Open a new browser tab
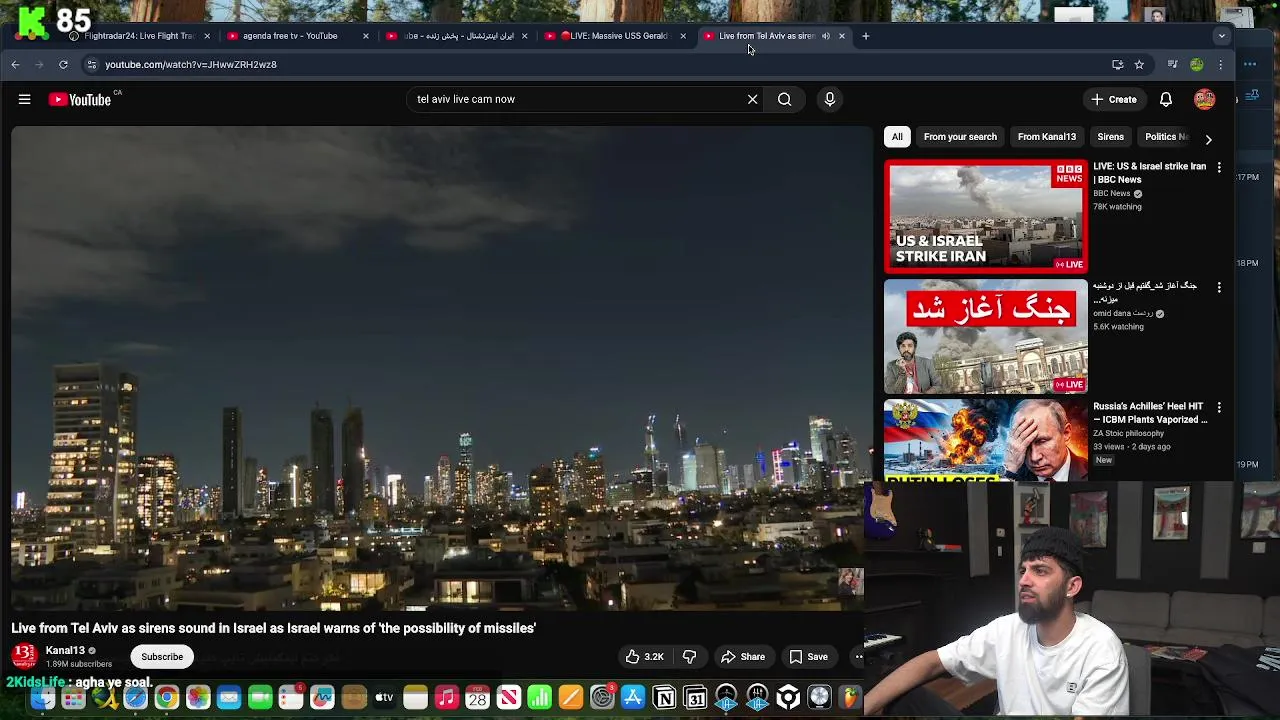 pos(866,36)
